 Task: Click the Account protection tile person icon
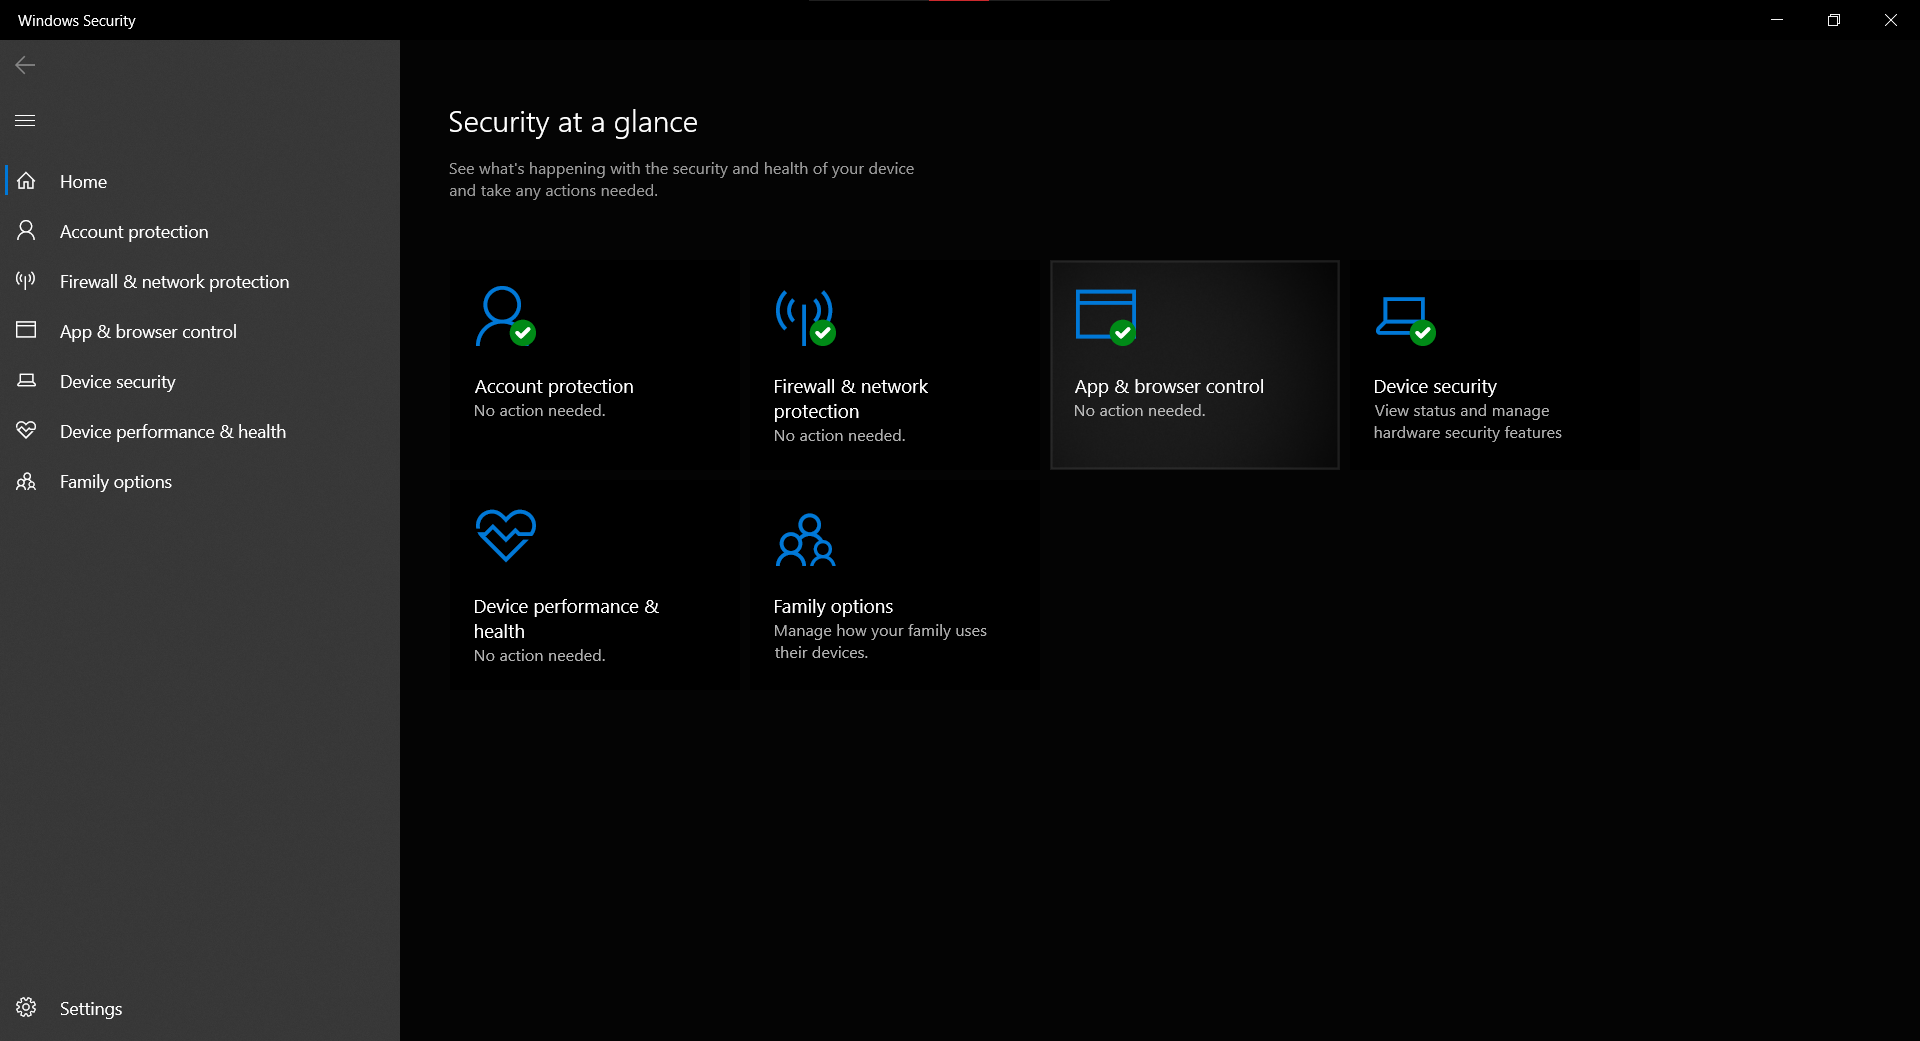click(505, 316)
